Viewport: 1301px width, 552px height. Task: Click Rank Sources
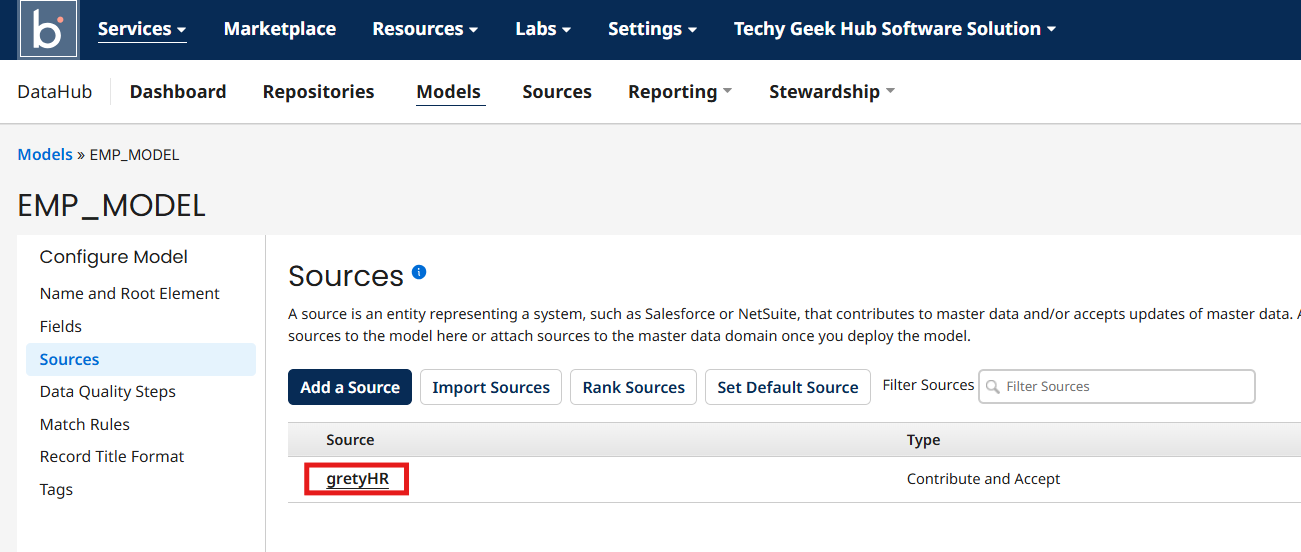pos(634,387)
